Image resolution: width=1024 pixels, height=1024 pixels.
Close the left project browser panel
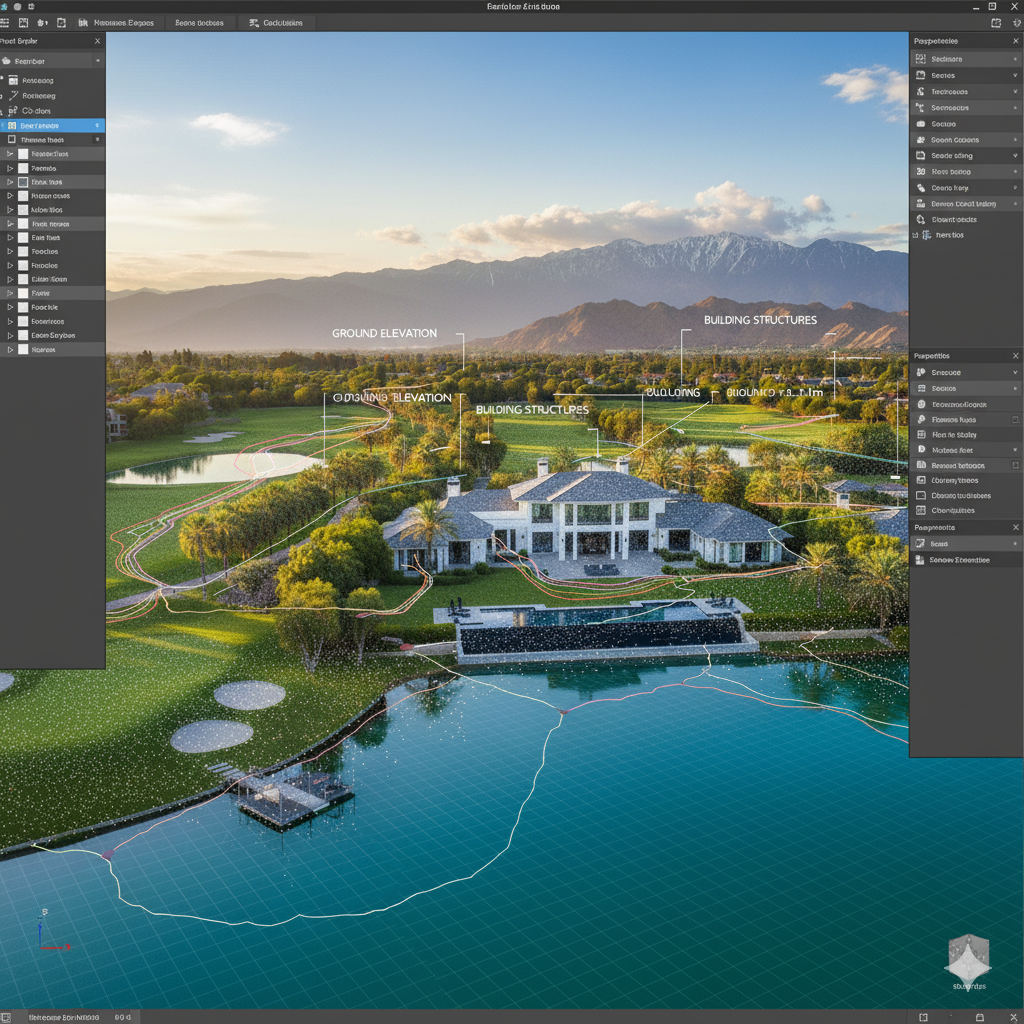97,41
